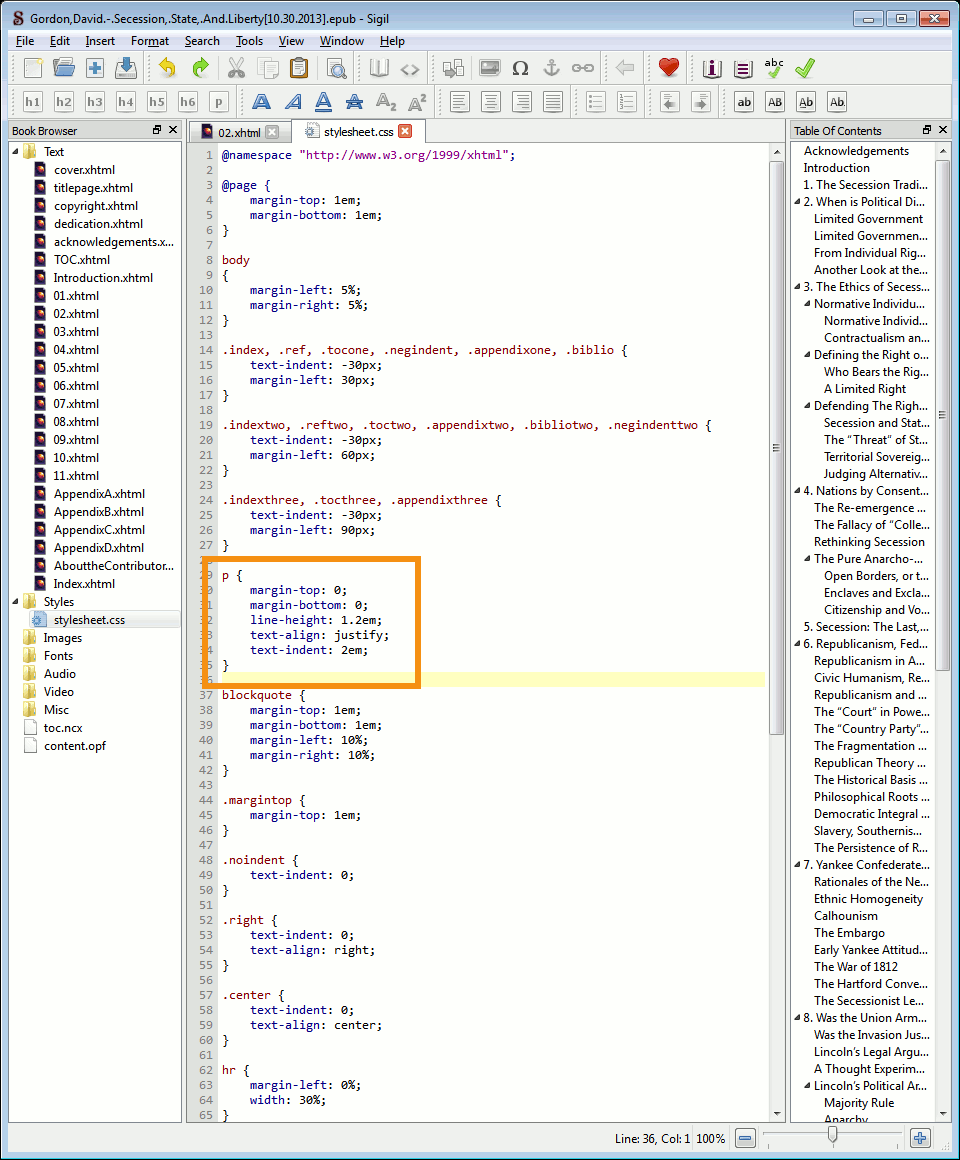Switch to Book View icon
The width and height of the screenshot is (960, 1160).
pos(379,68)
